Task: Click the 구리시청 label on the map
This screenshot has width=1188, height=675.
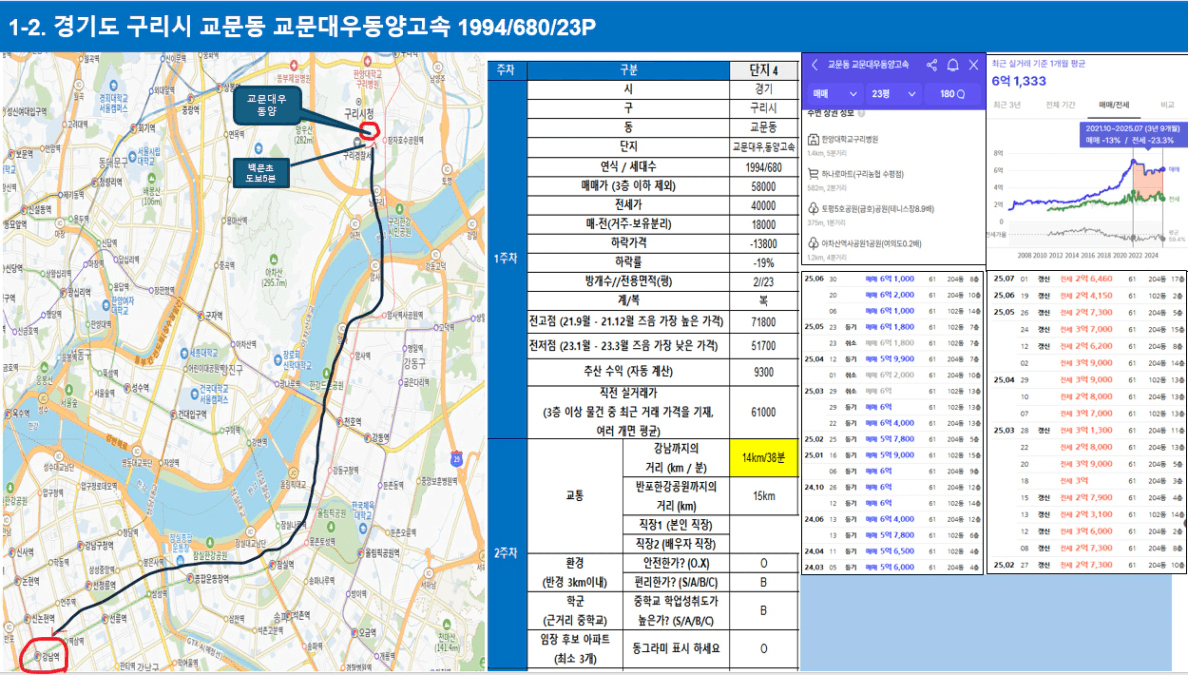Action: [x=361, y=113]
